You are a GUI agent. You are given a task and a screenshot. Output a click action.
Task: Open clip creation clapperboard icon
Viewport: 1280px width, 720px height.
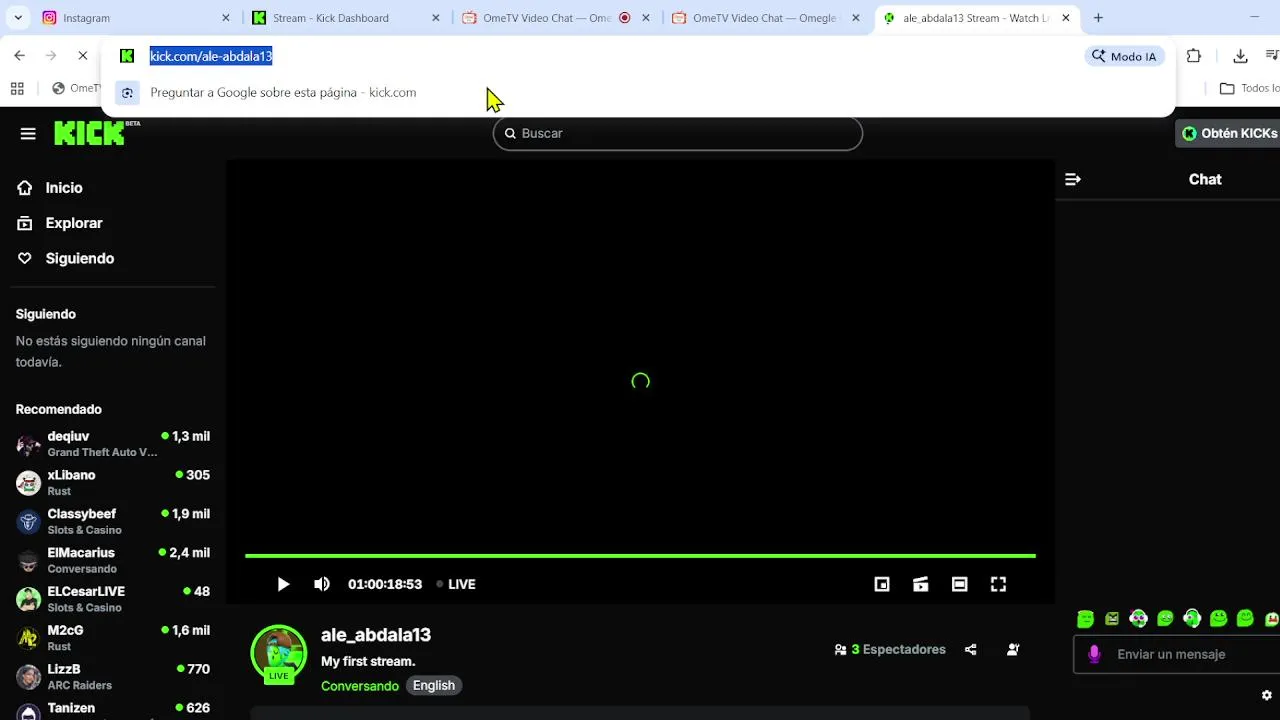[x=921, y=584]
